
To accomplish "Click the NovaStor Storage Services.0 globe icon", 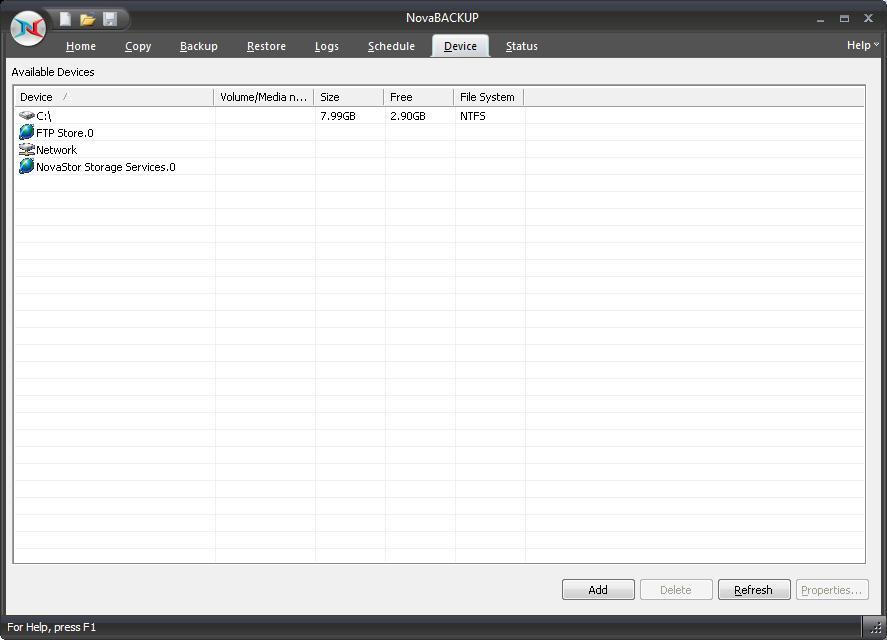I will 27,166.
